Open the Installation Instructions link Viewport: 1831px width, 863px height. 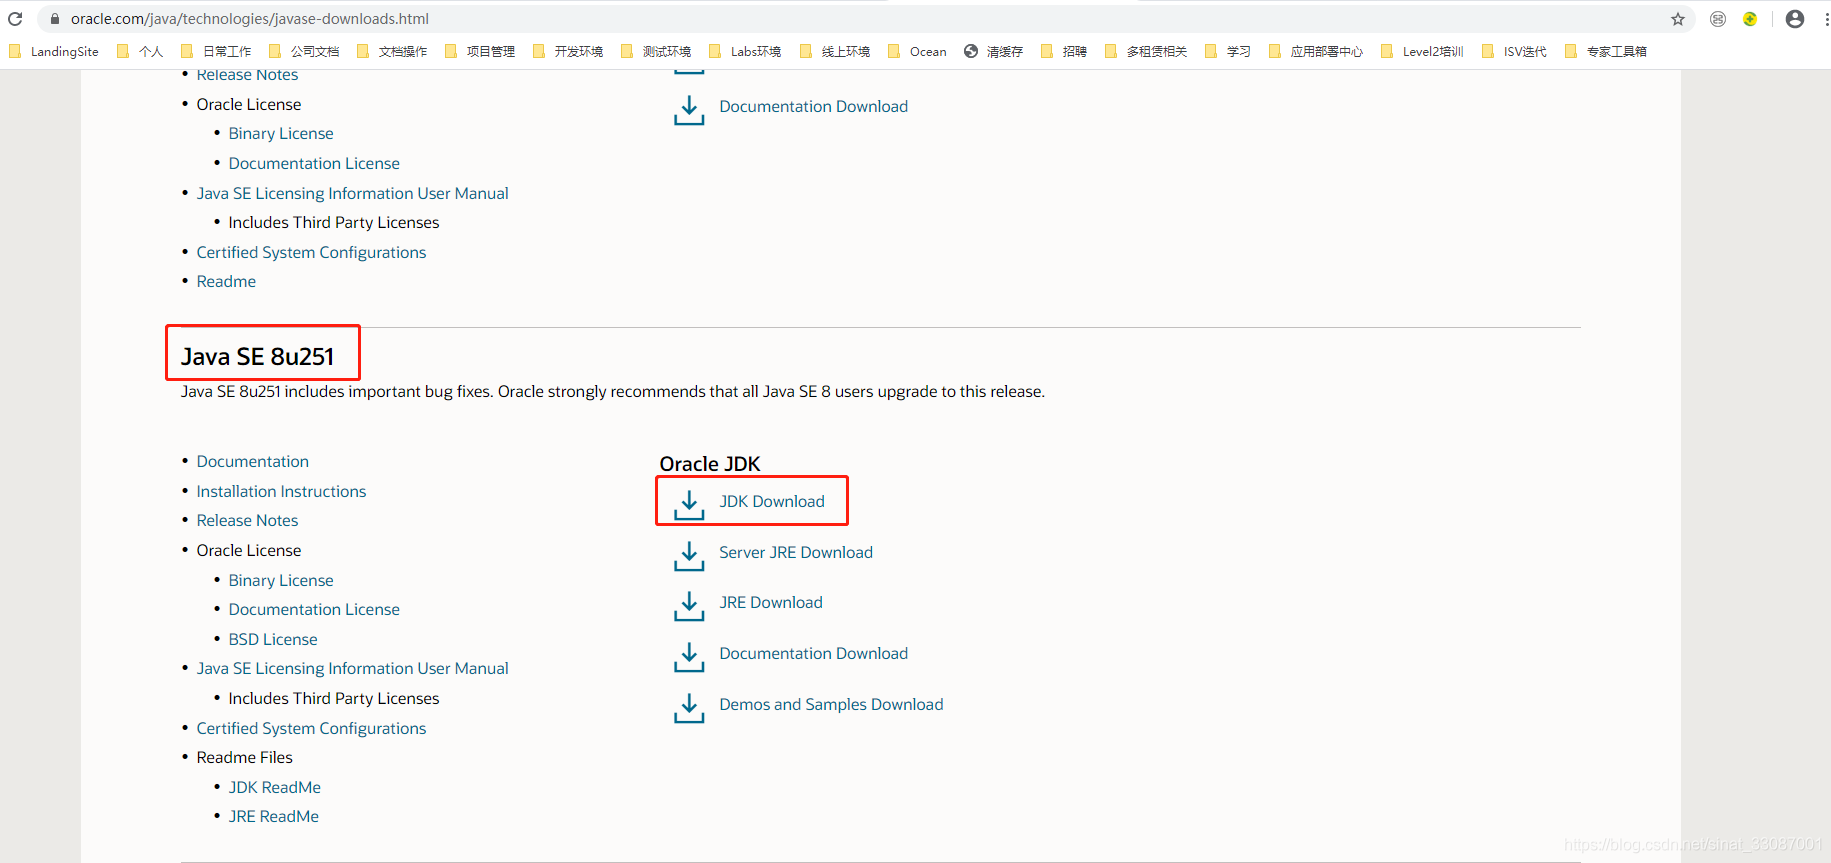[281, 492]
